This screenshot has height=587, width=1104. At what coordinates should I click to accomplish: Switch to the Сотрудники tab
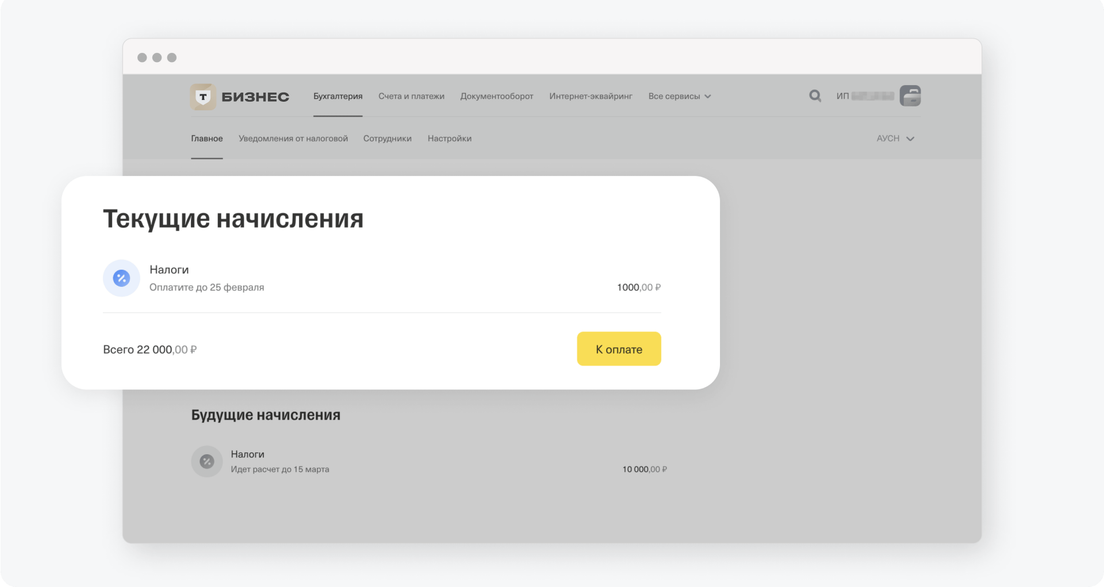tap(387, 139)
